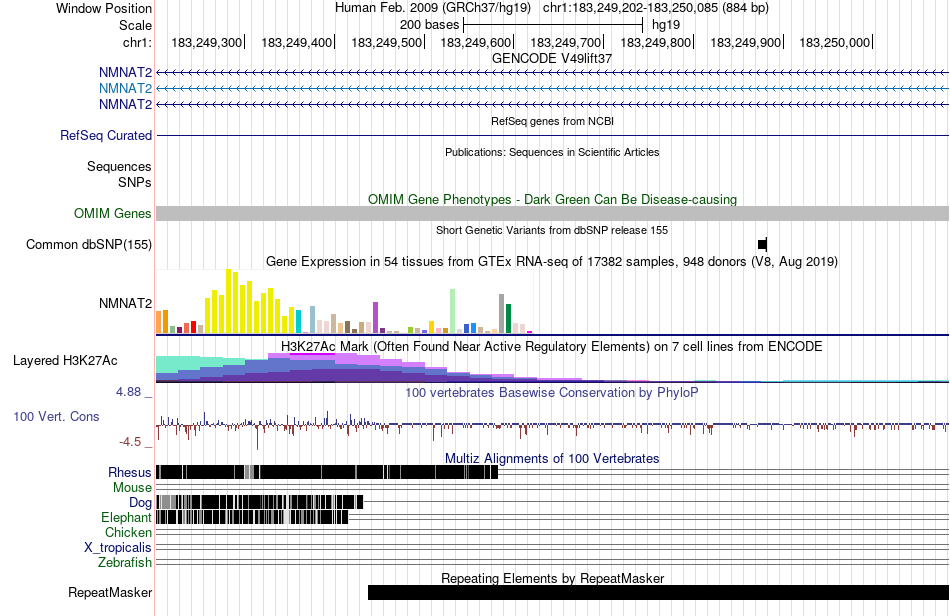This screenshot has height=616, width=950.
Task: Click the SNPs track label
Action: pyautogui.click(x=135, y=182)
